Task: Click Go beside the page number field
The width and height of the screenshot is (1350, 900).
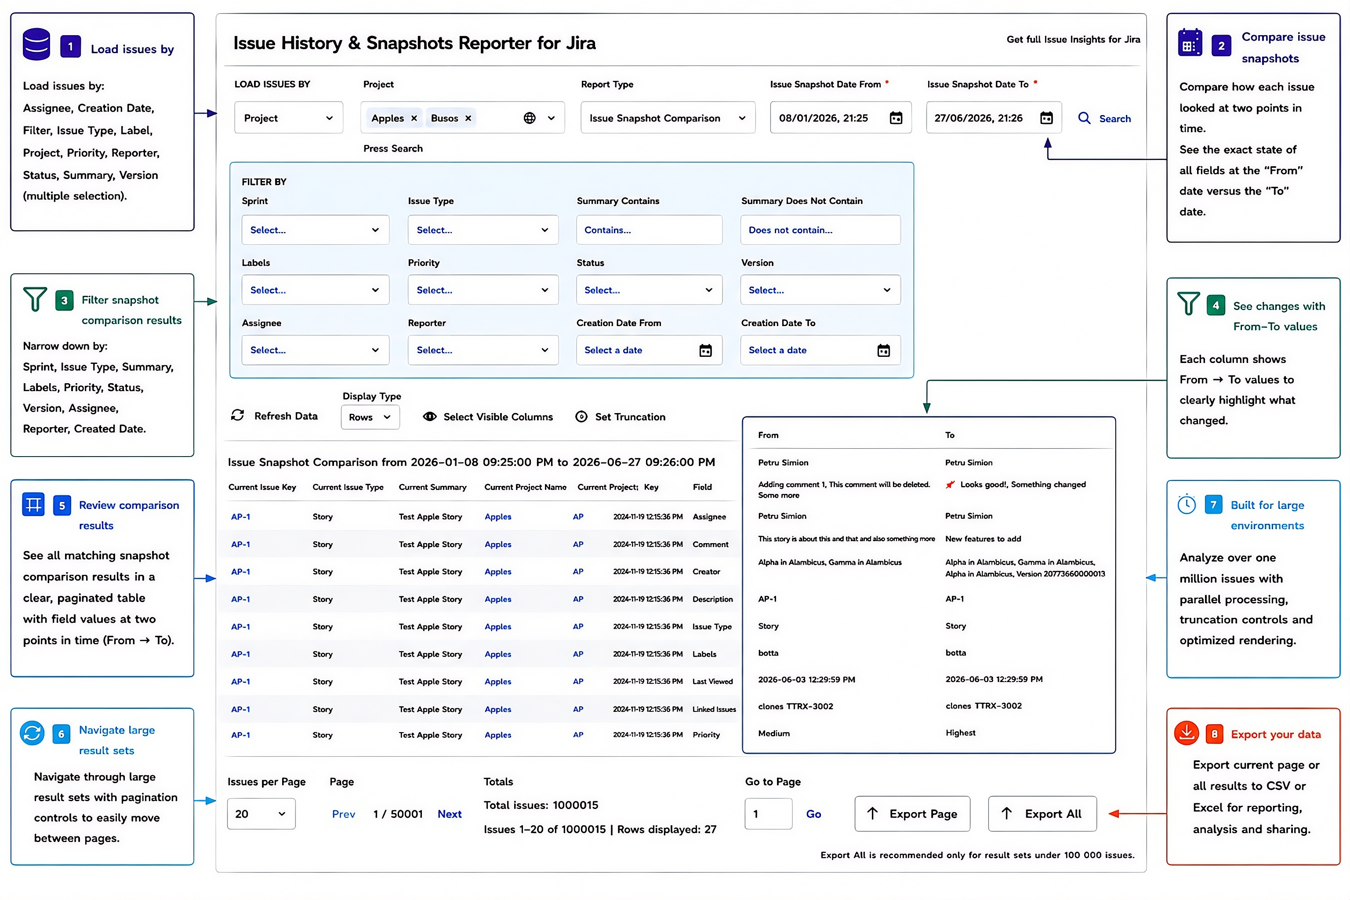Action: pos(813,814)
